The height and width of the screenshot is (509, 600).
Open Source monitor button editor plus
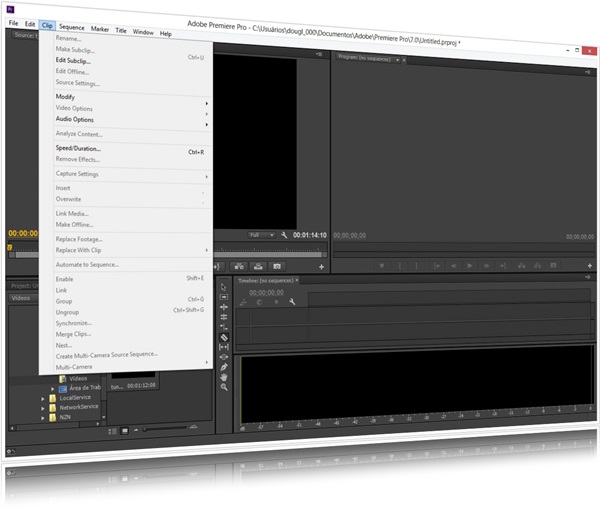click(x=321, y=267)
